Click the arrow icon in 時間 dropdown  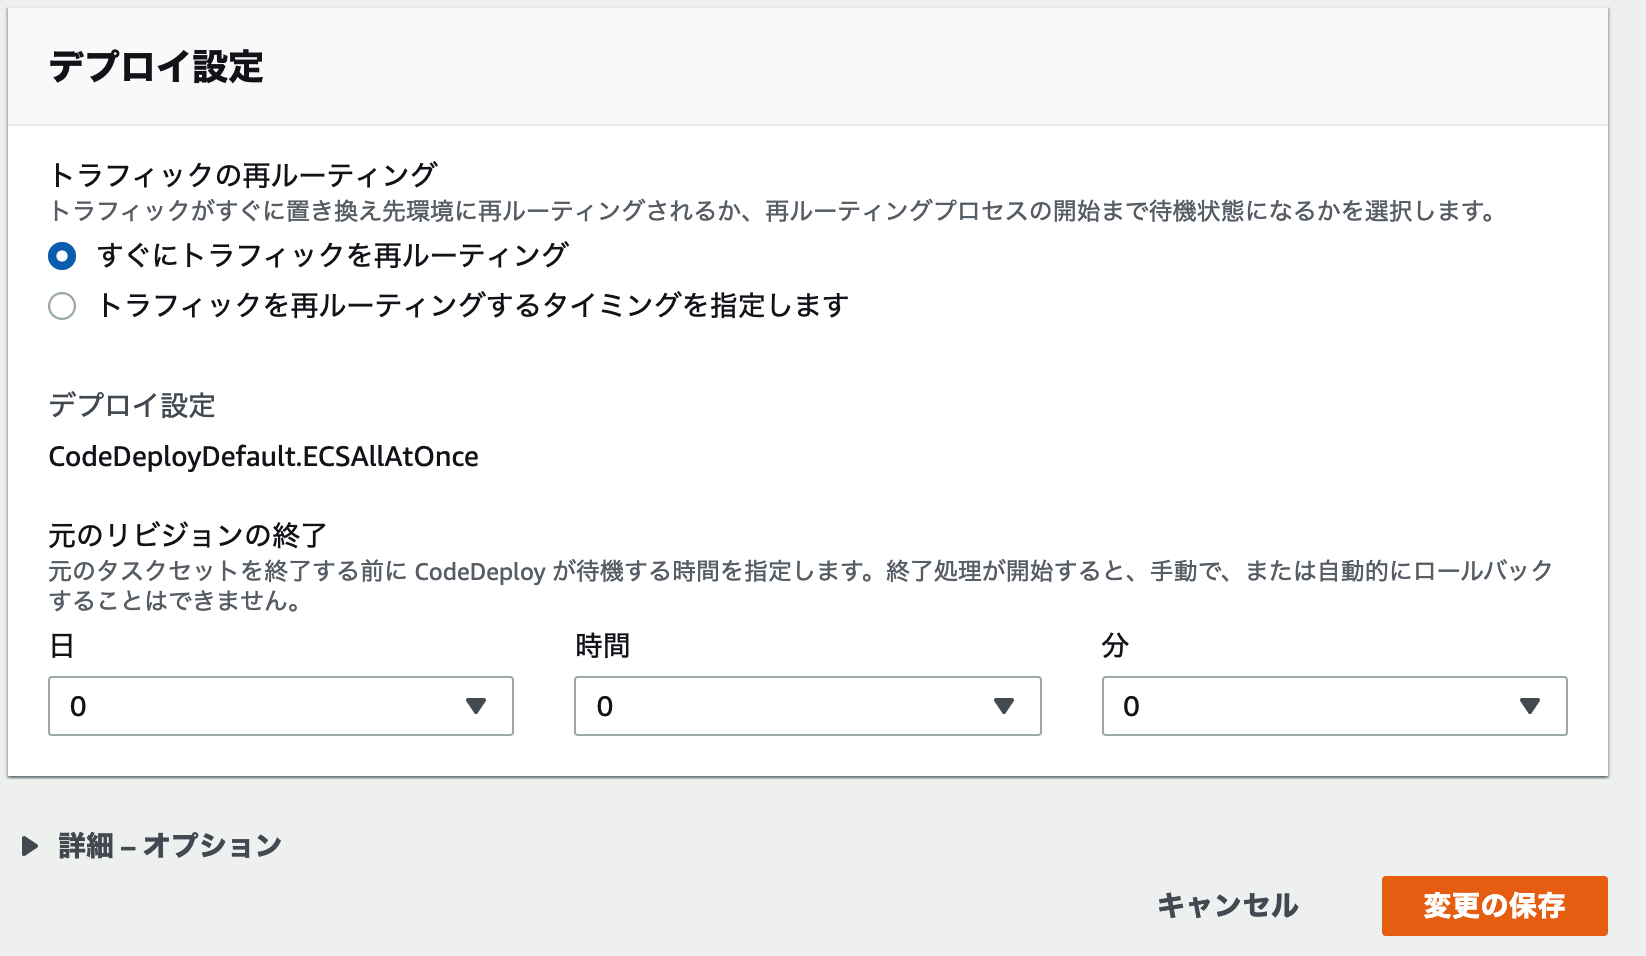click(x=1004, y=706)
